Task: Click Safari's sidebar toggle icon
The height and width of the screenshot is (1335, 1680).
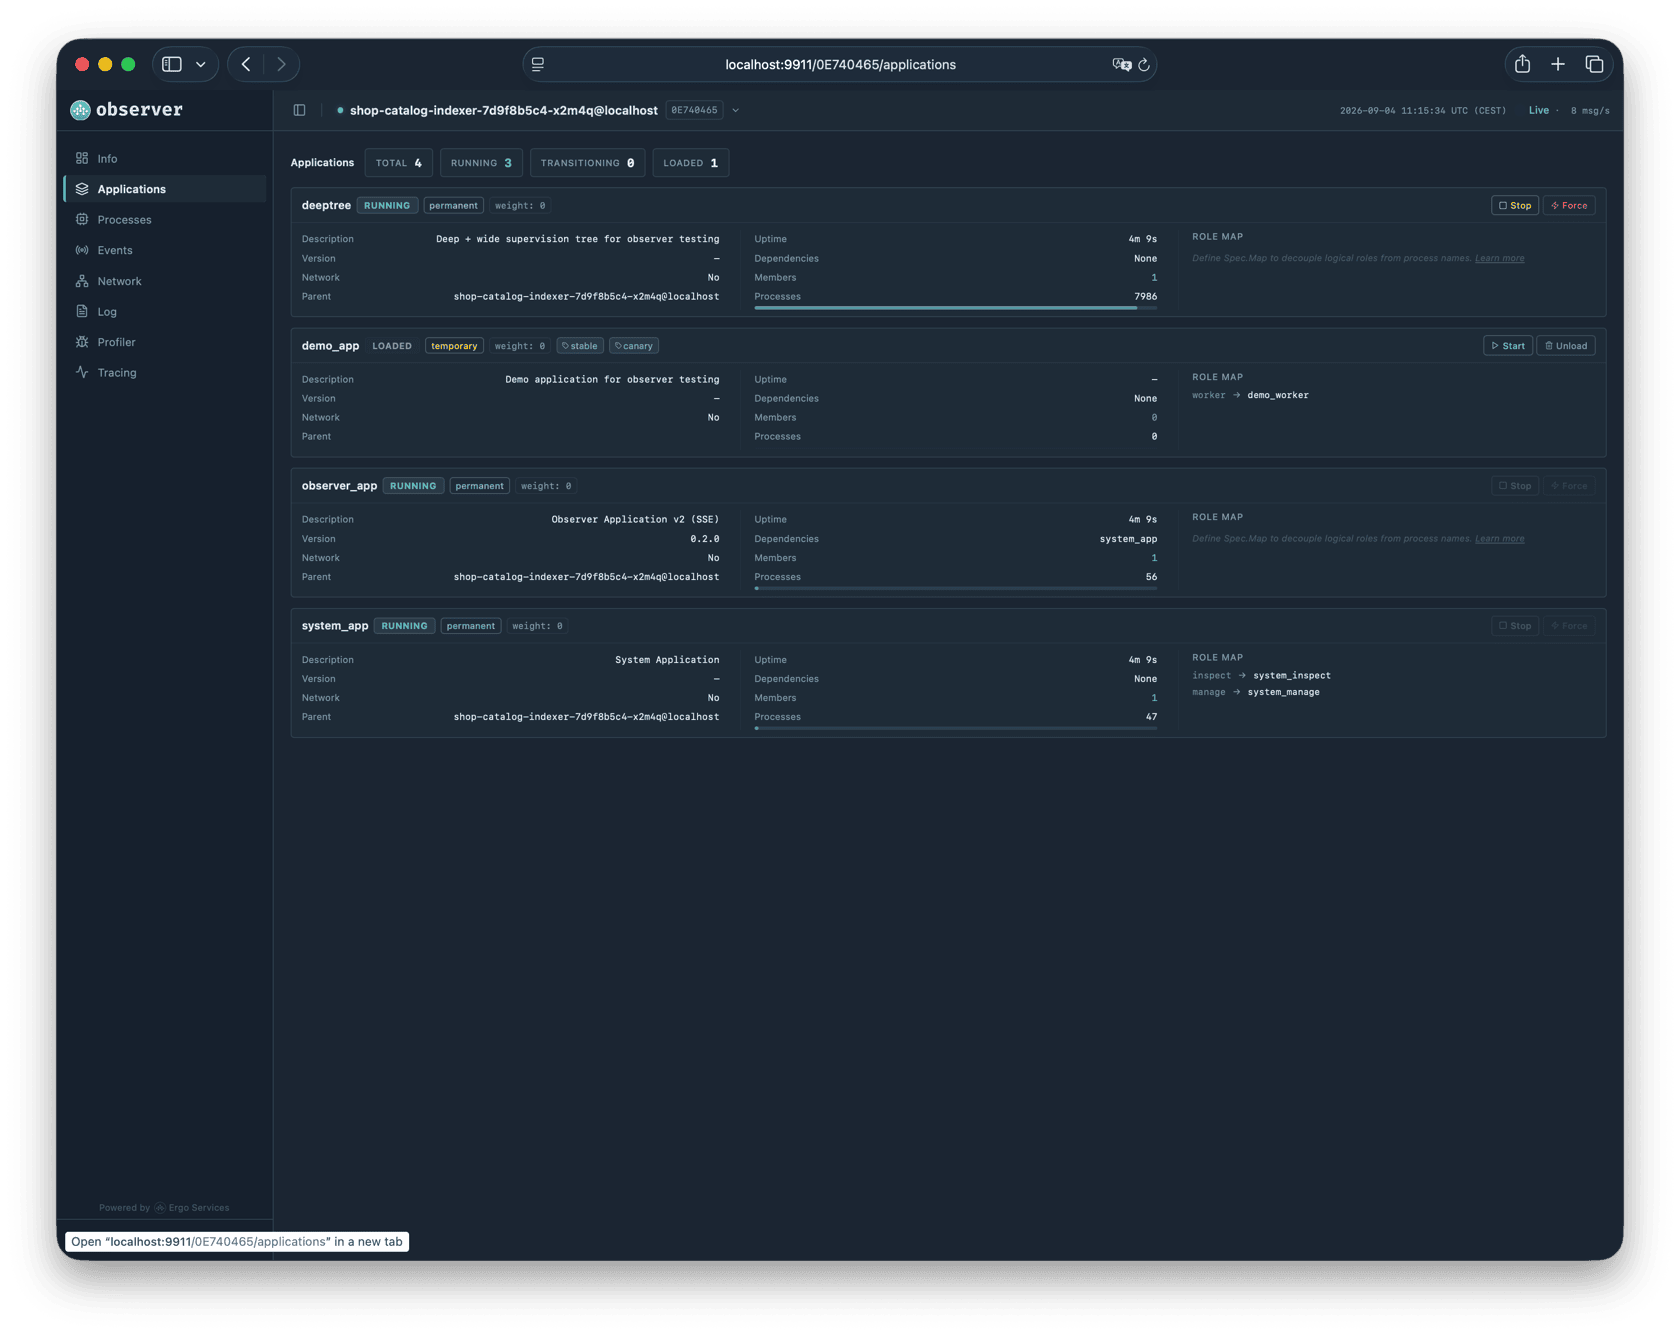Action: coord(172,64)
